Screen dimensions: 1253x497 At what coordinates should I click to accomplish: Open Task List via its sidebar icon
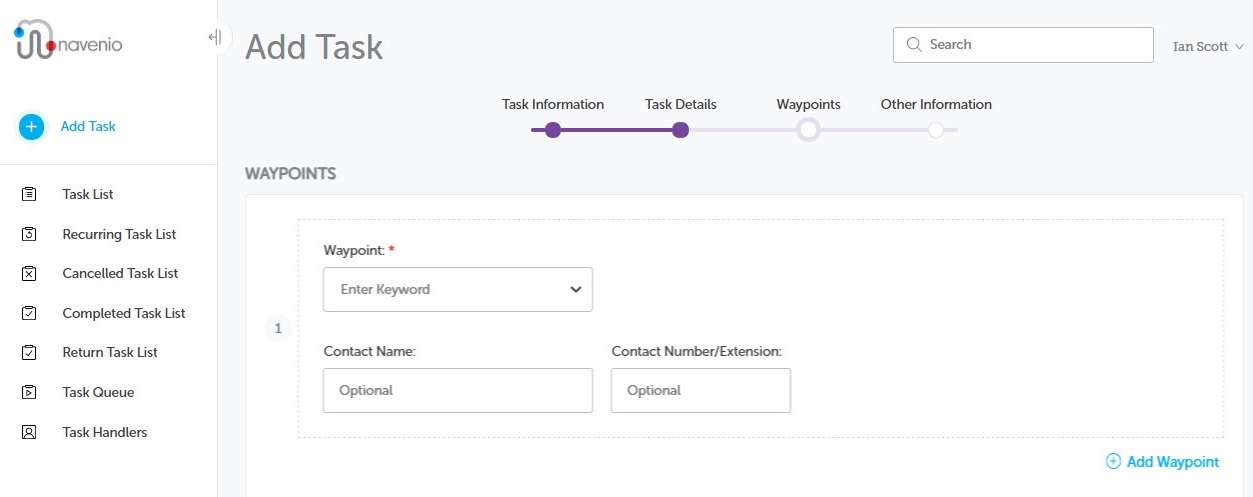[29, 194]
